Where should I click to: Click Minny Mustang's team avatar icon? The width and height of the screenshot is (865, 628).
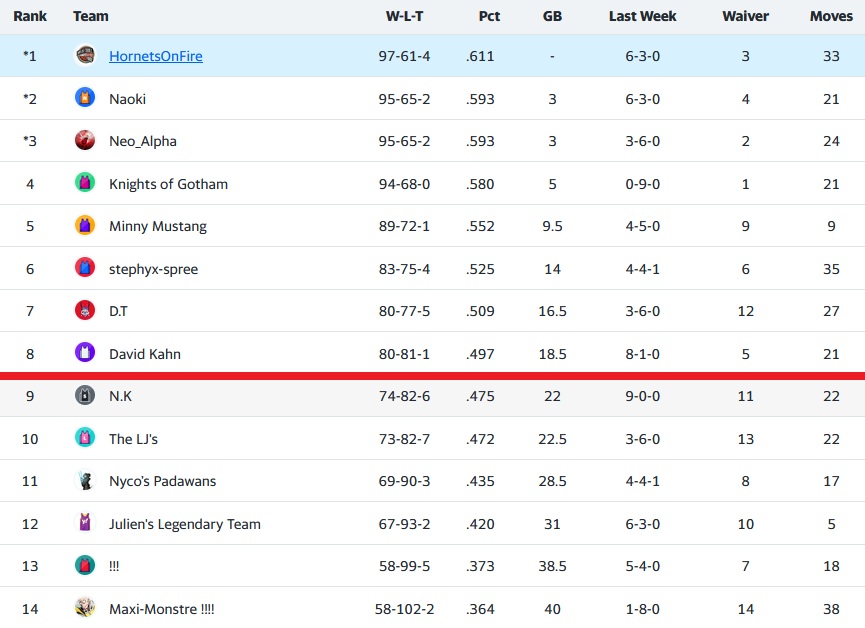85,226
